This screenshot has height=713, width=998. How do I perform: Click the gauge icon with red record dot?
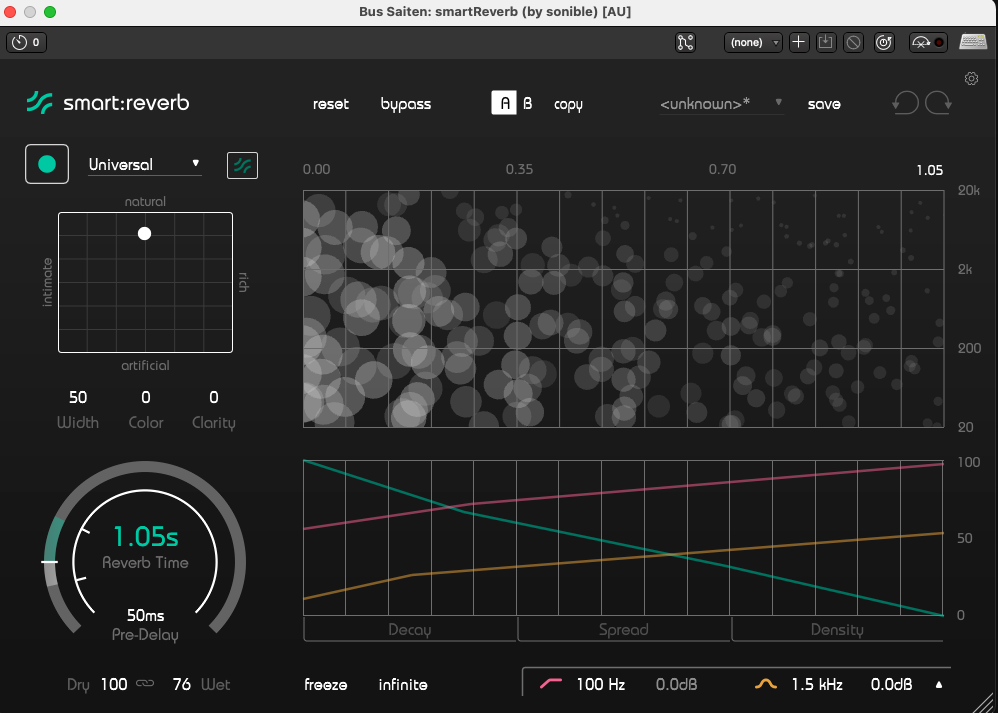pos(928,43)
